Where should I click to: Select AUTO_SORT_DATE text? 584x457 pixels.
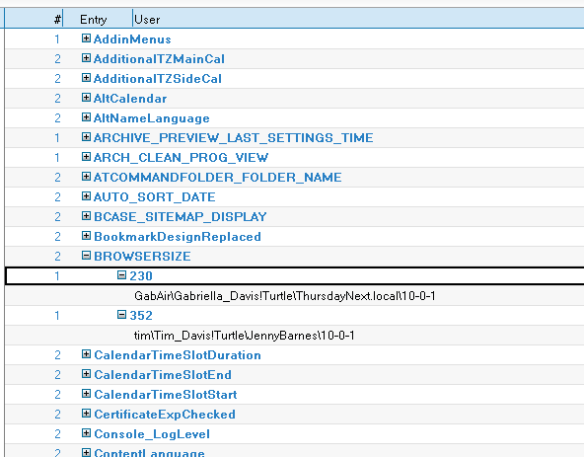pos(155,197)
